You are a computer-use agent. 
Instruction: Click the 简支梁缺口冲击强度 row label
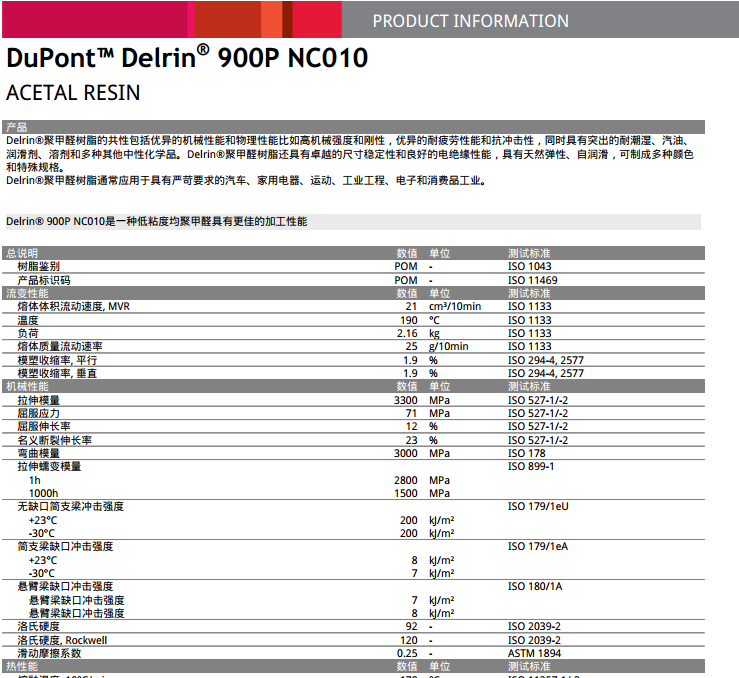point(66,547)
